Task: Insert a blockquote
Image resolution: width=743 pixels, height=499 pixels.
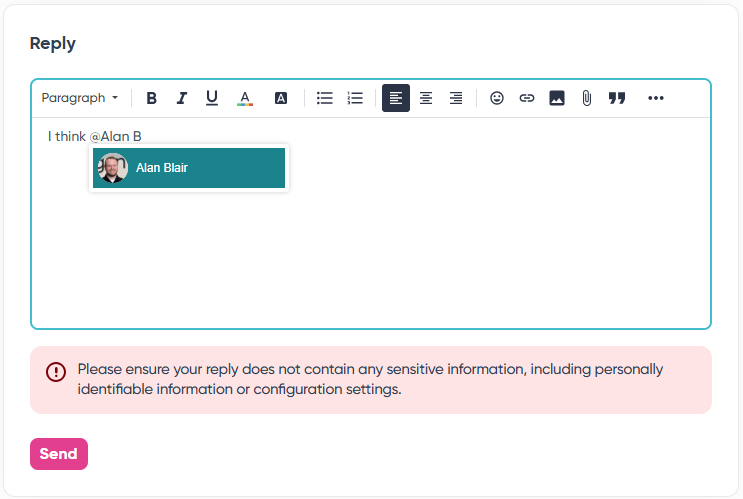Action: [617, 98]
